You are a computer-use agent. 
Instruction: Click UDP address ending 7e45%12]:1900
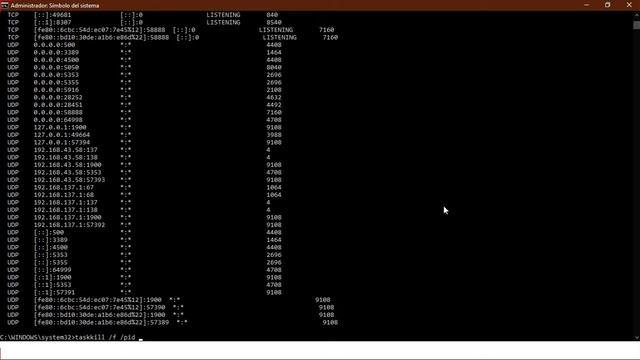click(98, 300)
